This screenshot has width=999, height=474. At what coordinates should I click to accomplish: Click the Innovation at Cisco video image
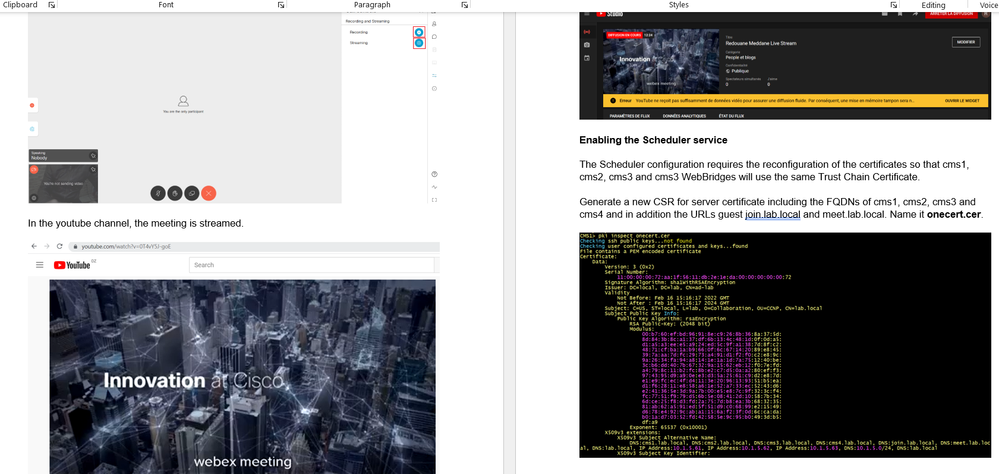243,377
